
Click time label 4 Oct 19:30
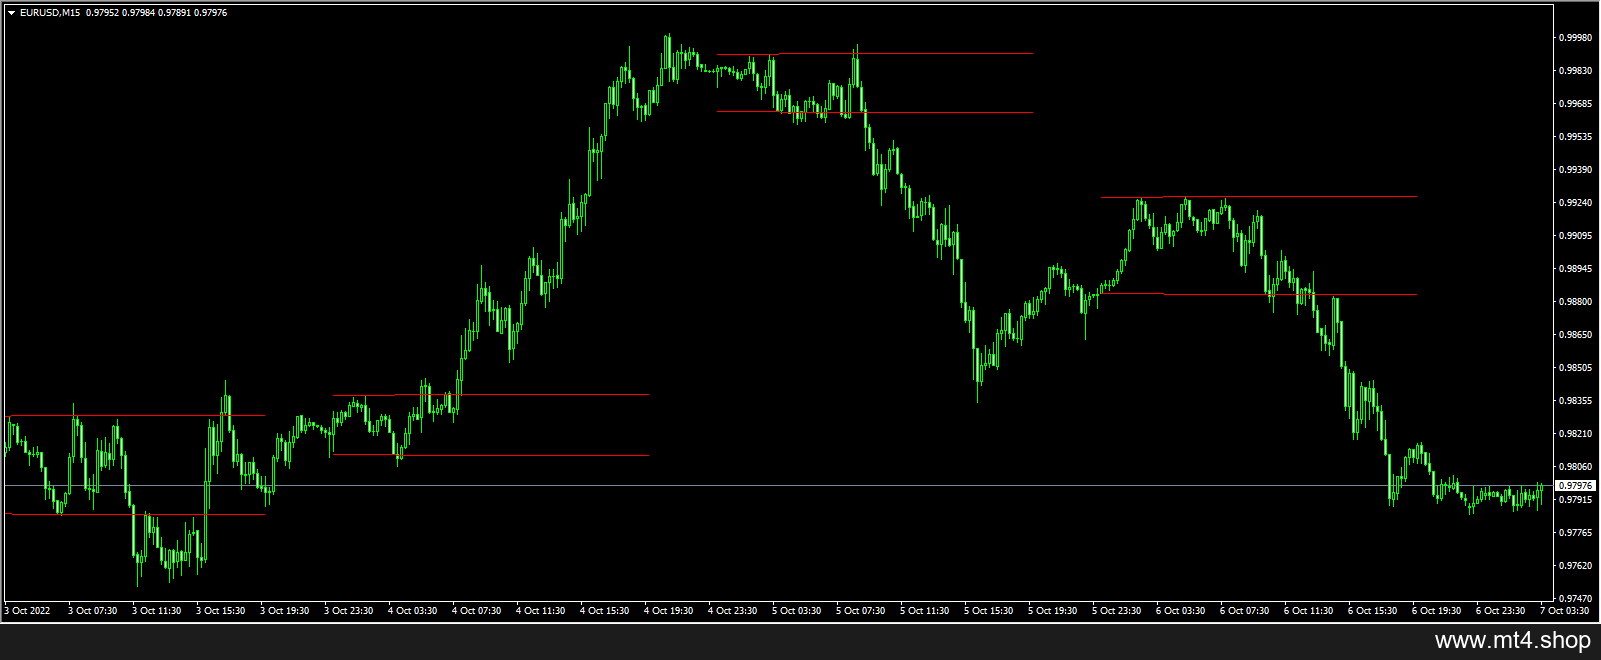(669, 611)
